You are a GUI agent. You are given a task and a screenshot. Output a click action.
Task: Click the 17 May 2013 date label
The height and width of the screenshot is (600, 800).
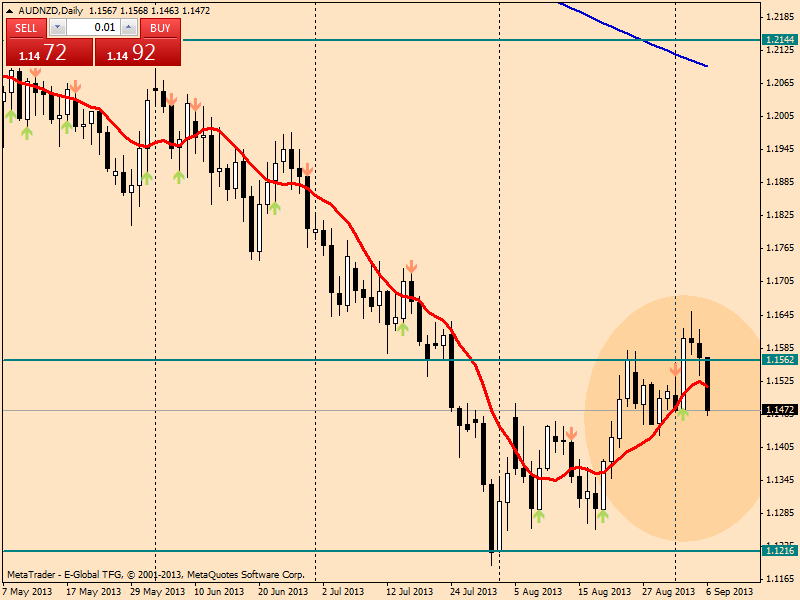[94, 592]
